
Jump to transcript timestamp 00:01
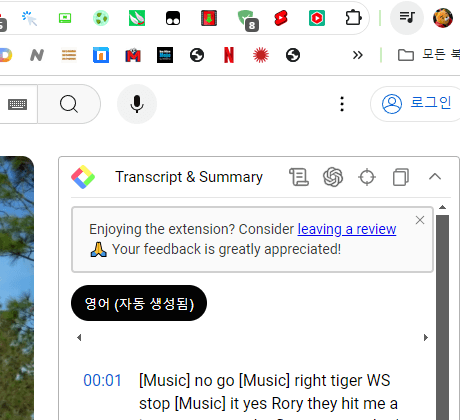point(102,380)
